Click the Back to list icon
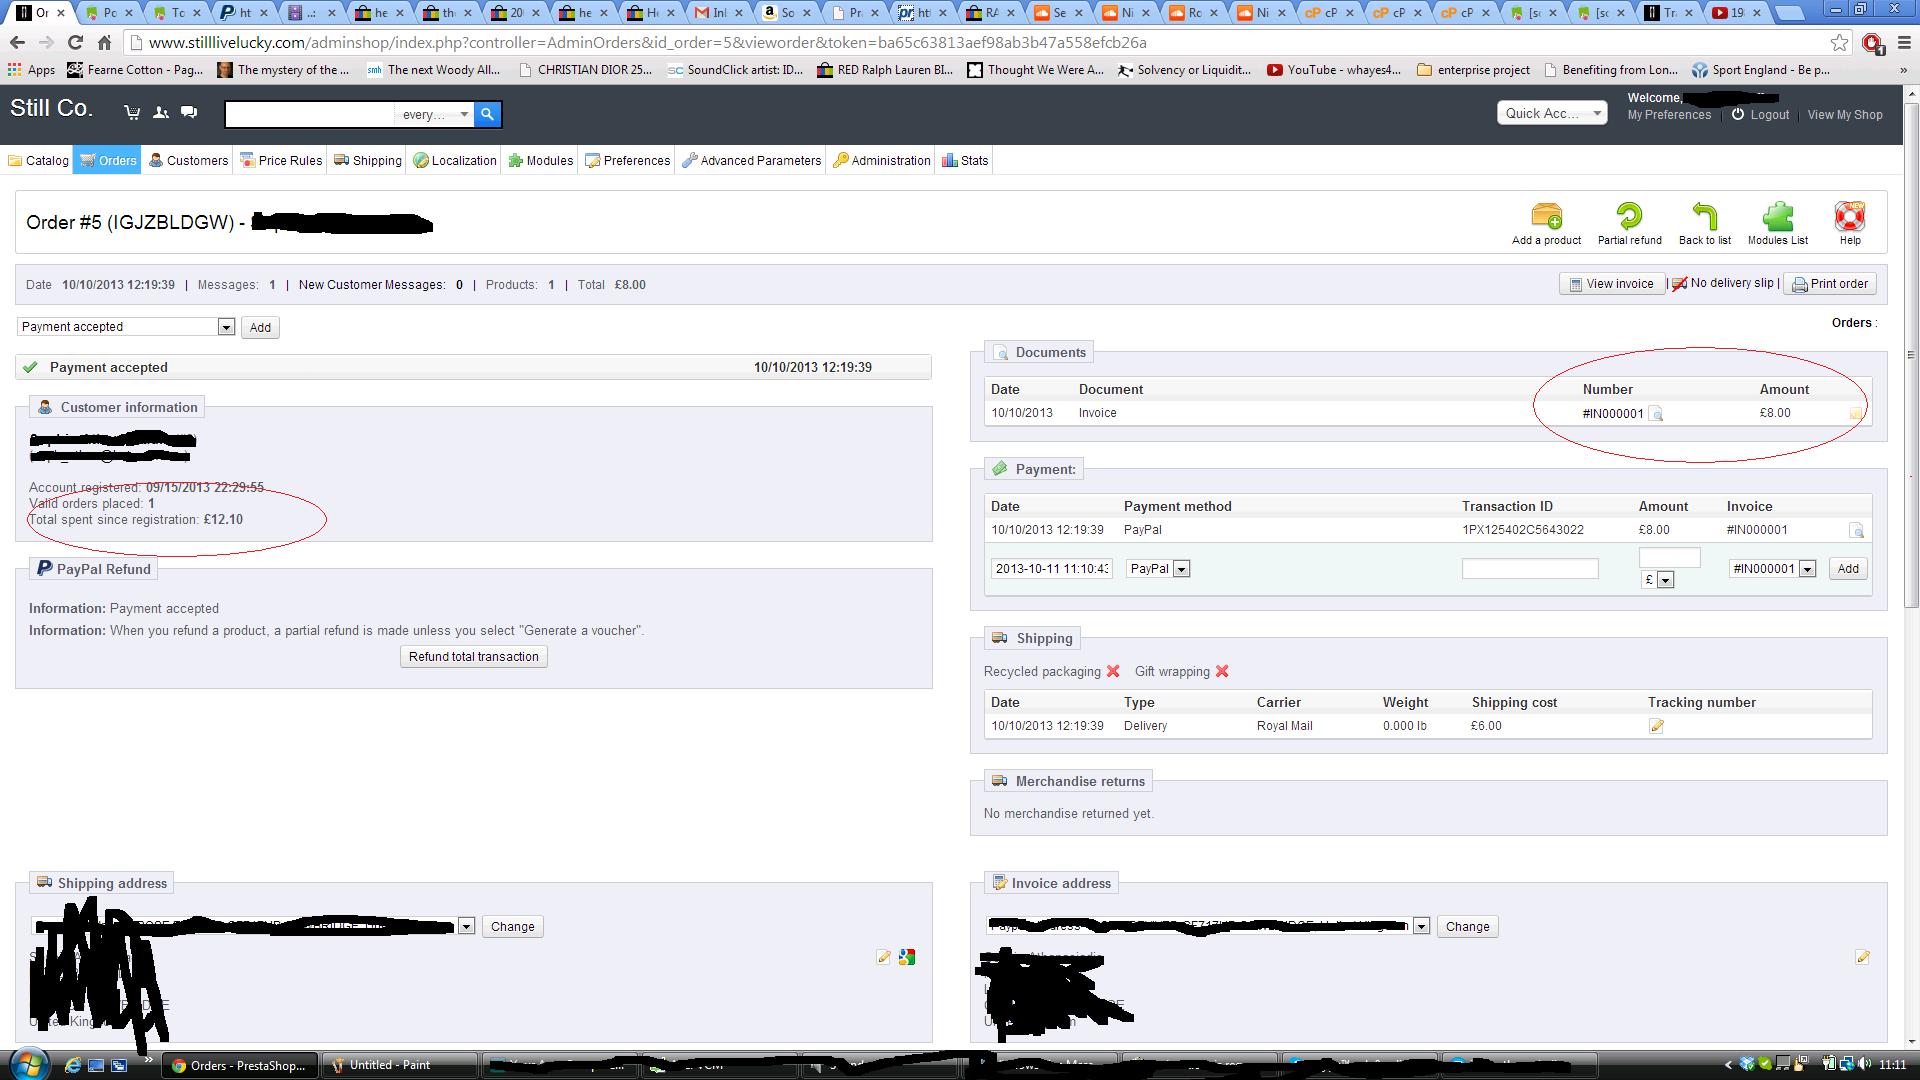Image resolution: width=1920 pixels, height=1080 pixels. 1704,216
